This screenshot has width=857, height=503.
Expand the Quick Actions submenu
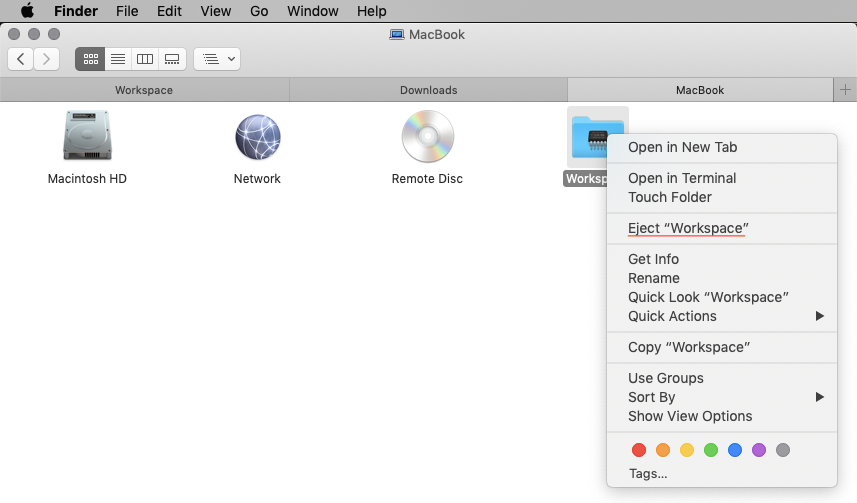pyautogui.click(x=722, y=316)
